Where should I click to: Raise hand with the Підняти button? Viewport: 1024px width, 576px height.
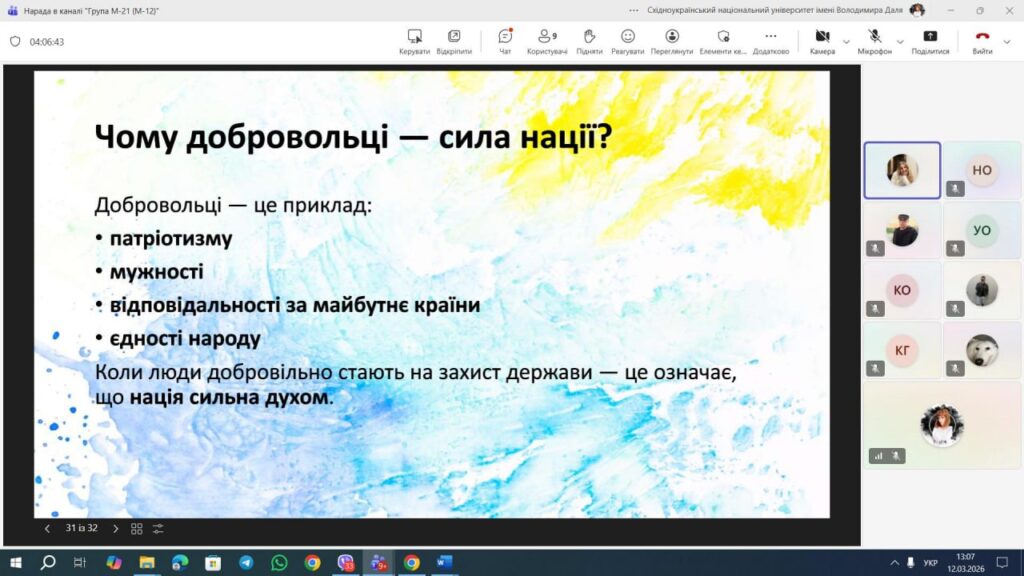589,40
